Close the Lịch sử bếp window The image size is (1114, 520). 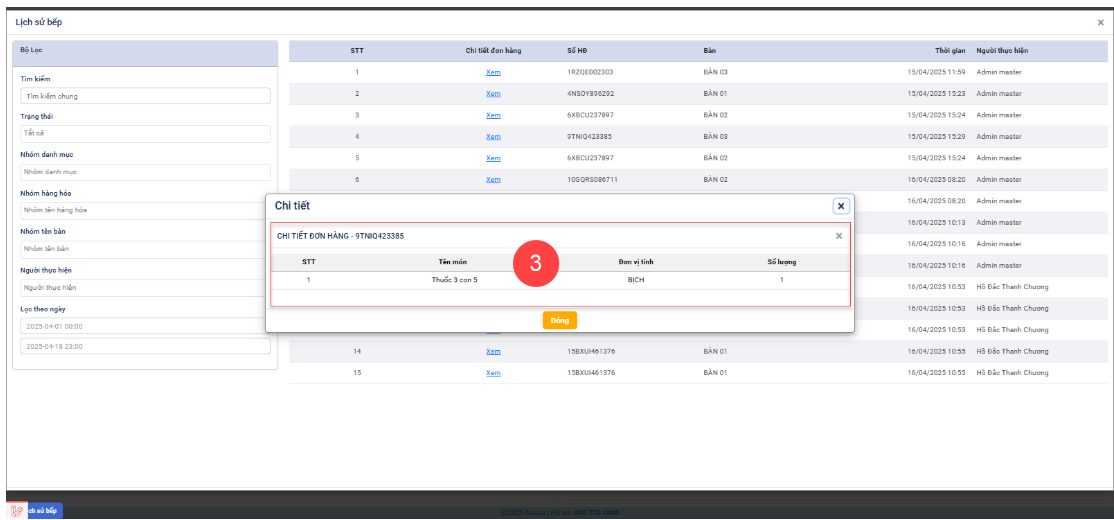click(1100, 21)
